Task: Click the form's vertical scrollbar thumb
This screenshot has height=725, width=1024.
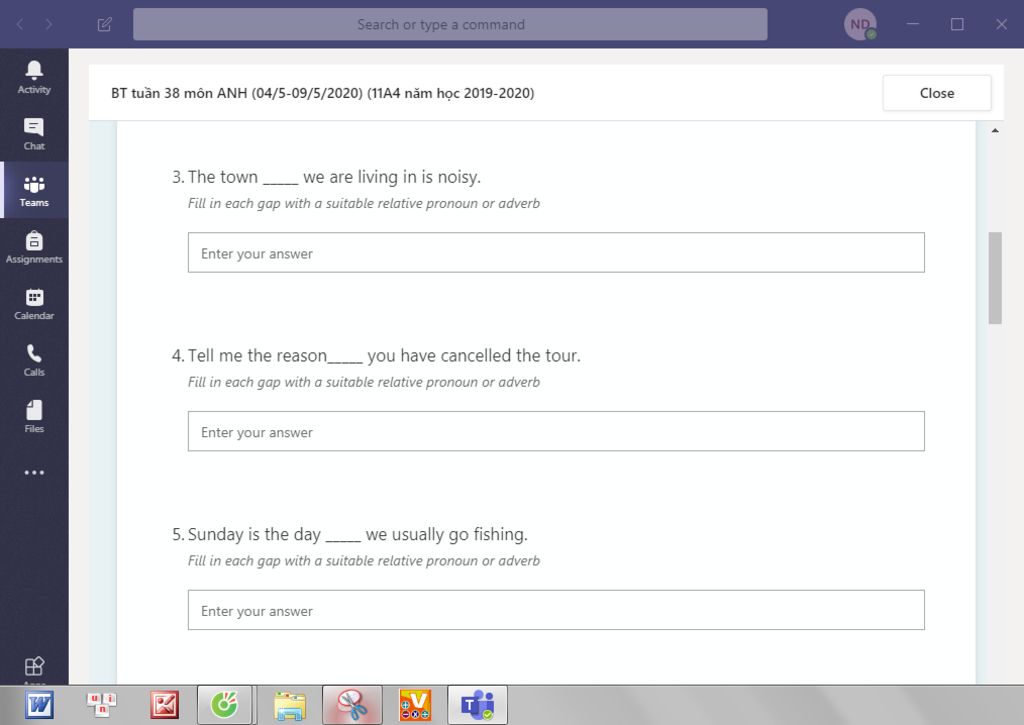Action: tap(995, 278)
